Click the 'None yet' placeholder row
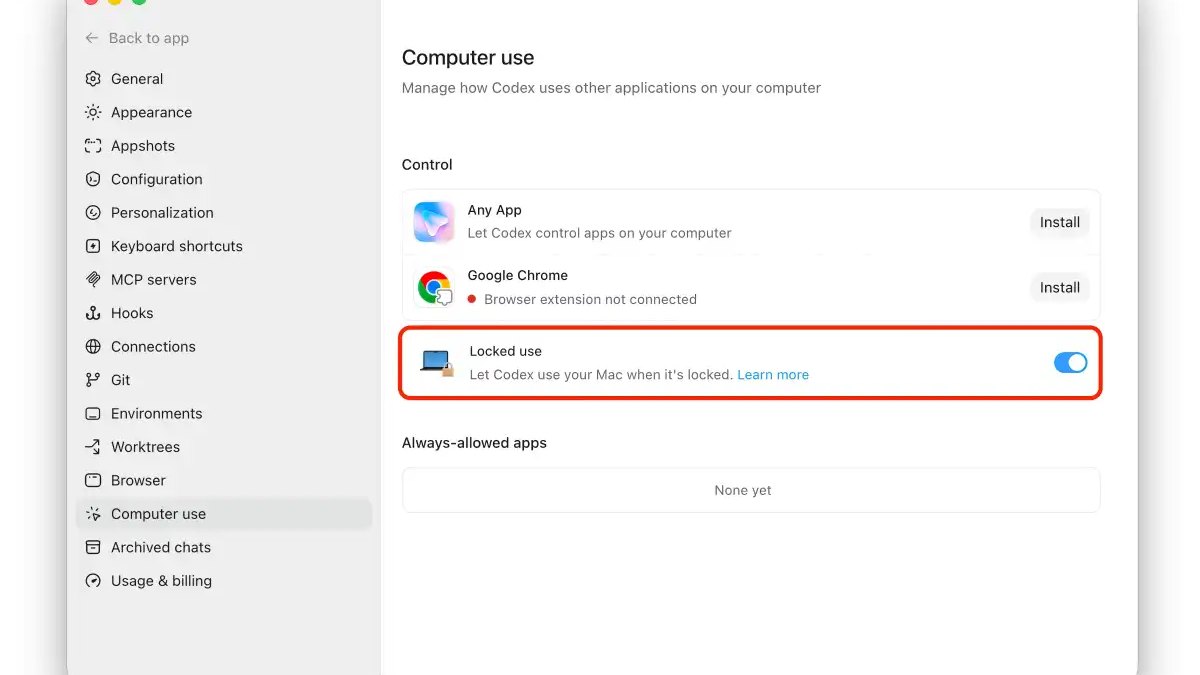The width and height of the screenshot is (1200, 675). click(x=751, y=490)
